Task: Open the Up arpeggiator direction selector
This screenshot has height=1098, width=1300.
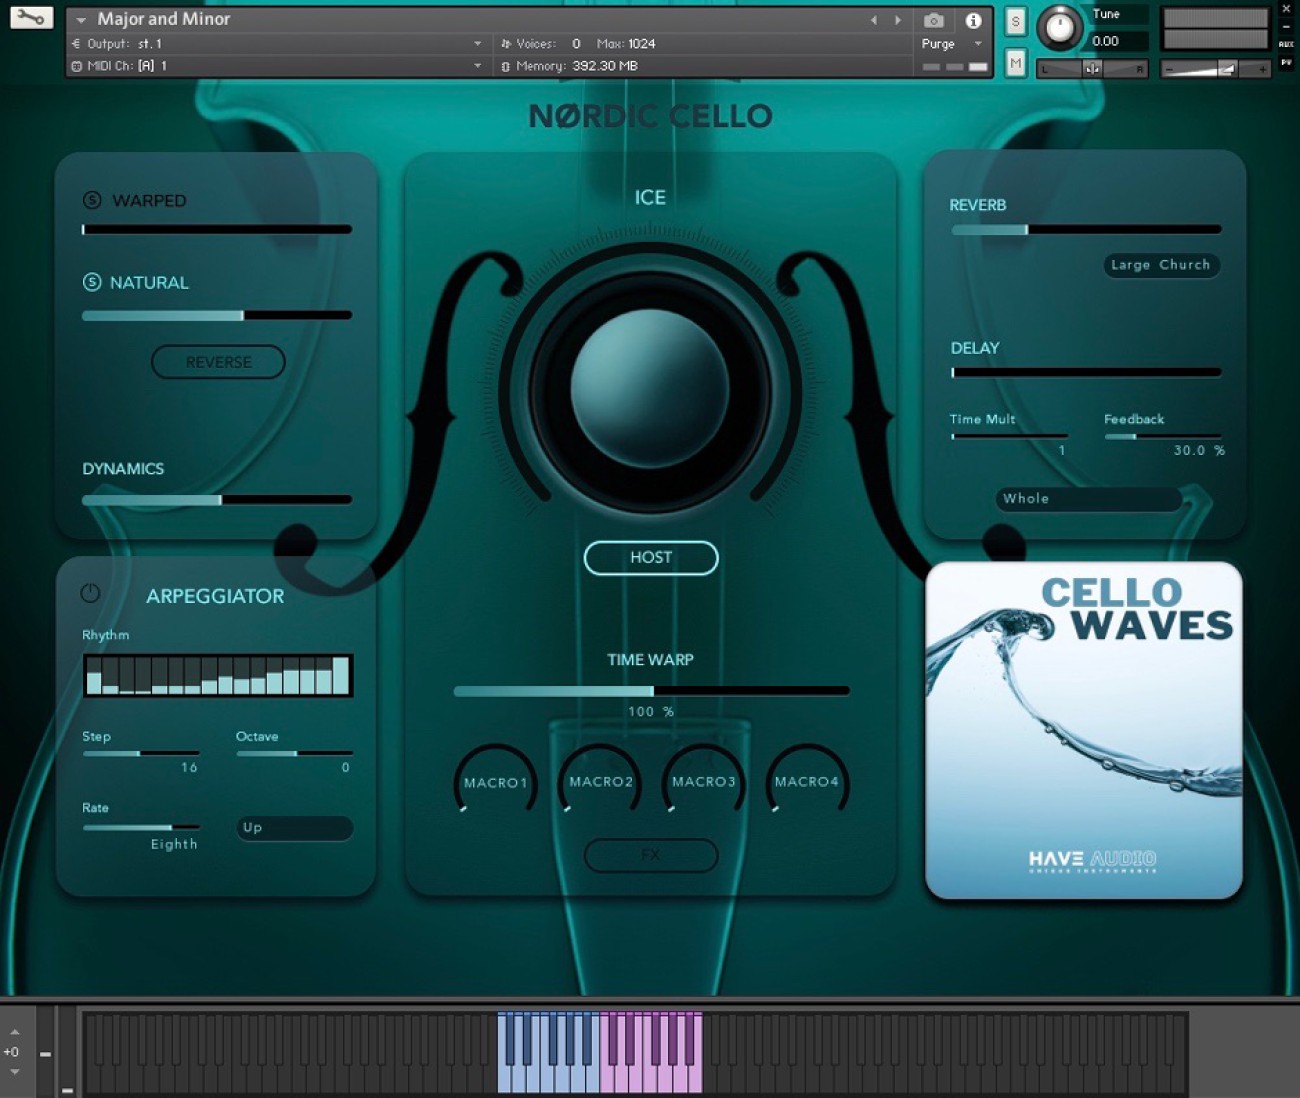Action: point(293,828)
